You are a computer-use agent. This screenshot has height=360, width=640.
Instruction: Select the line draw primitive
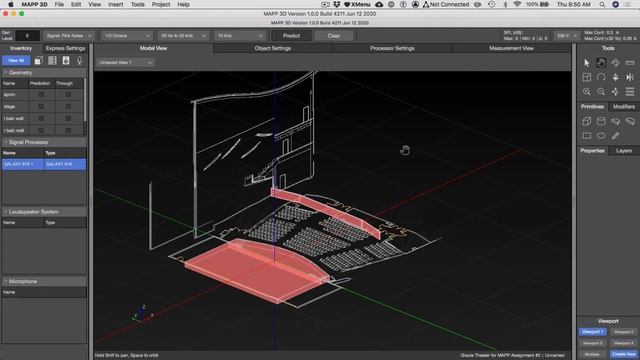[615, 136]
